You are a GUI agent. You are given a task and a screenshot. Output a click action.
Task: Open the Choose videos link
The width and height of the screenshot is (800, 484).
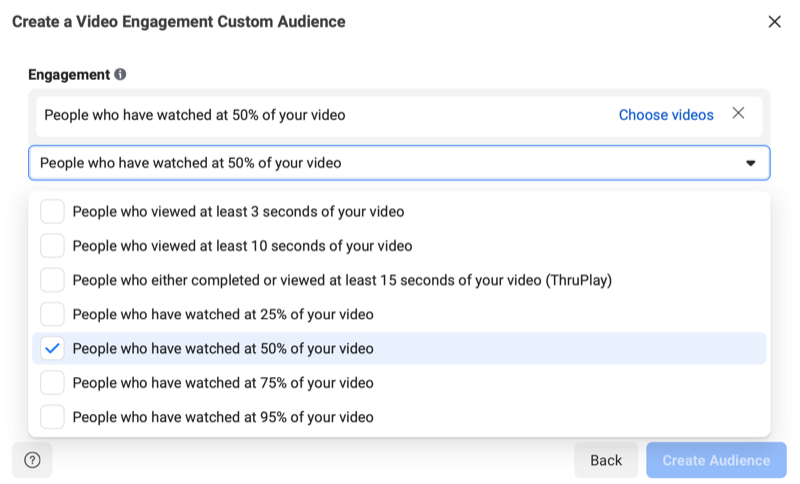666,115
